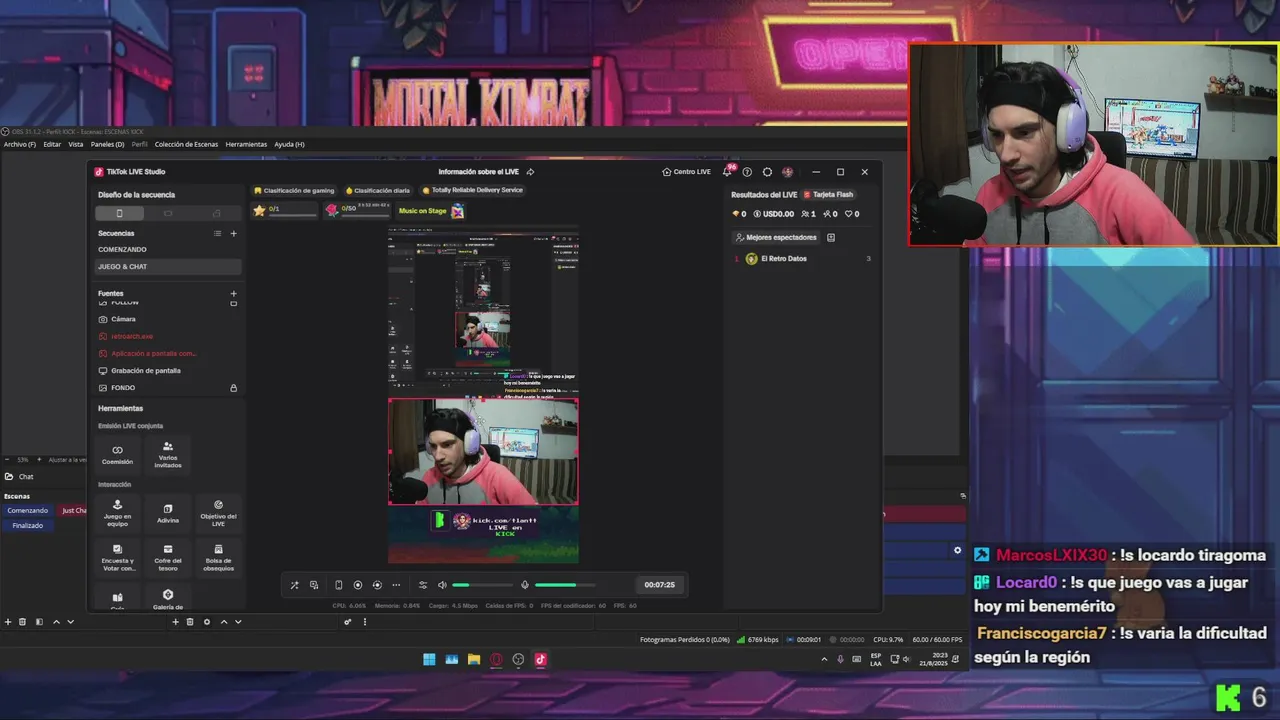Open the Cofre del tesoro tool
Viewport: 1280px width, 720px height.
tap(168, 557)
